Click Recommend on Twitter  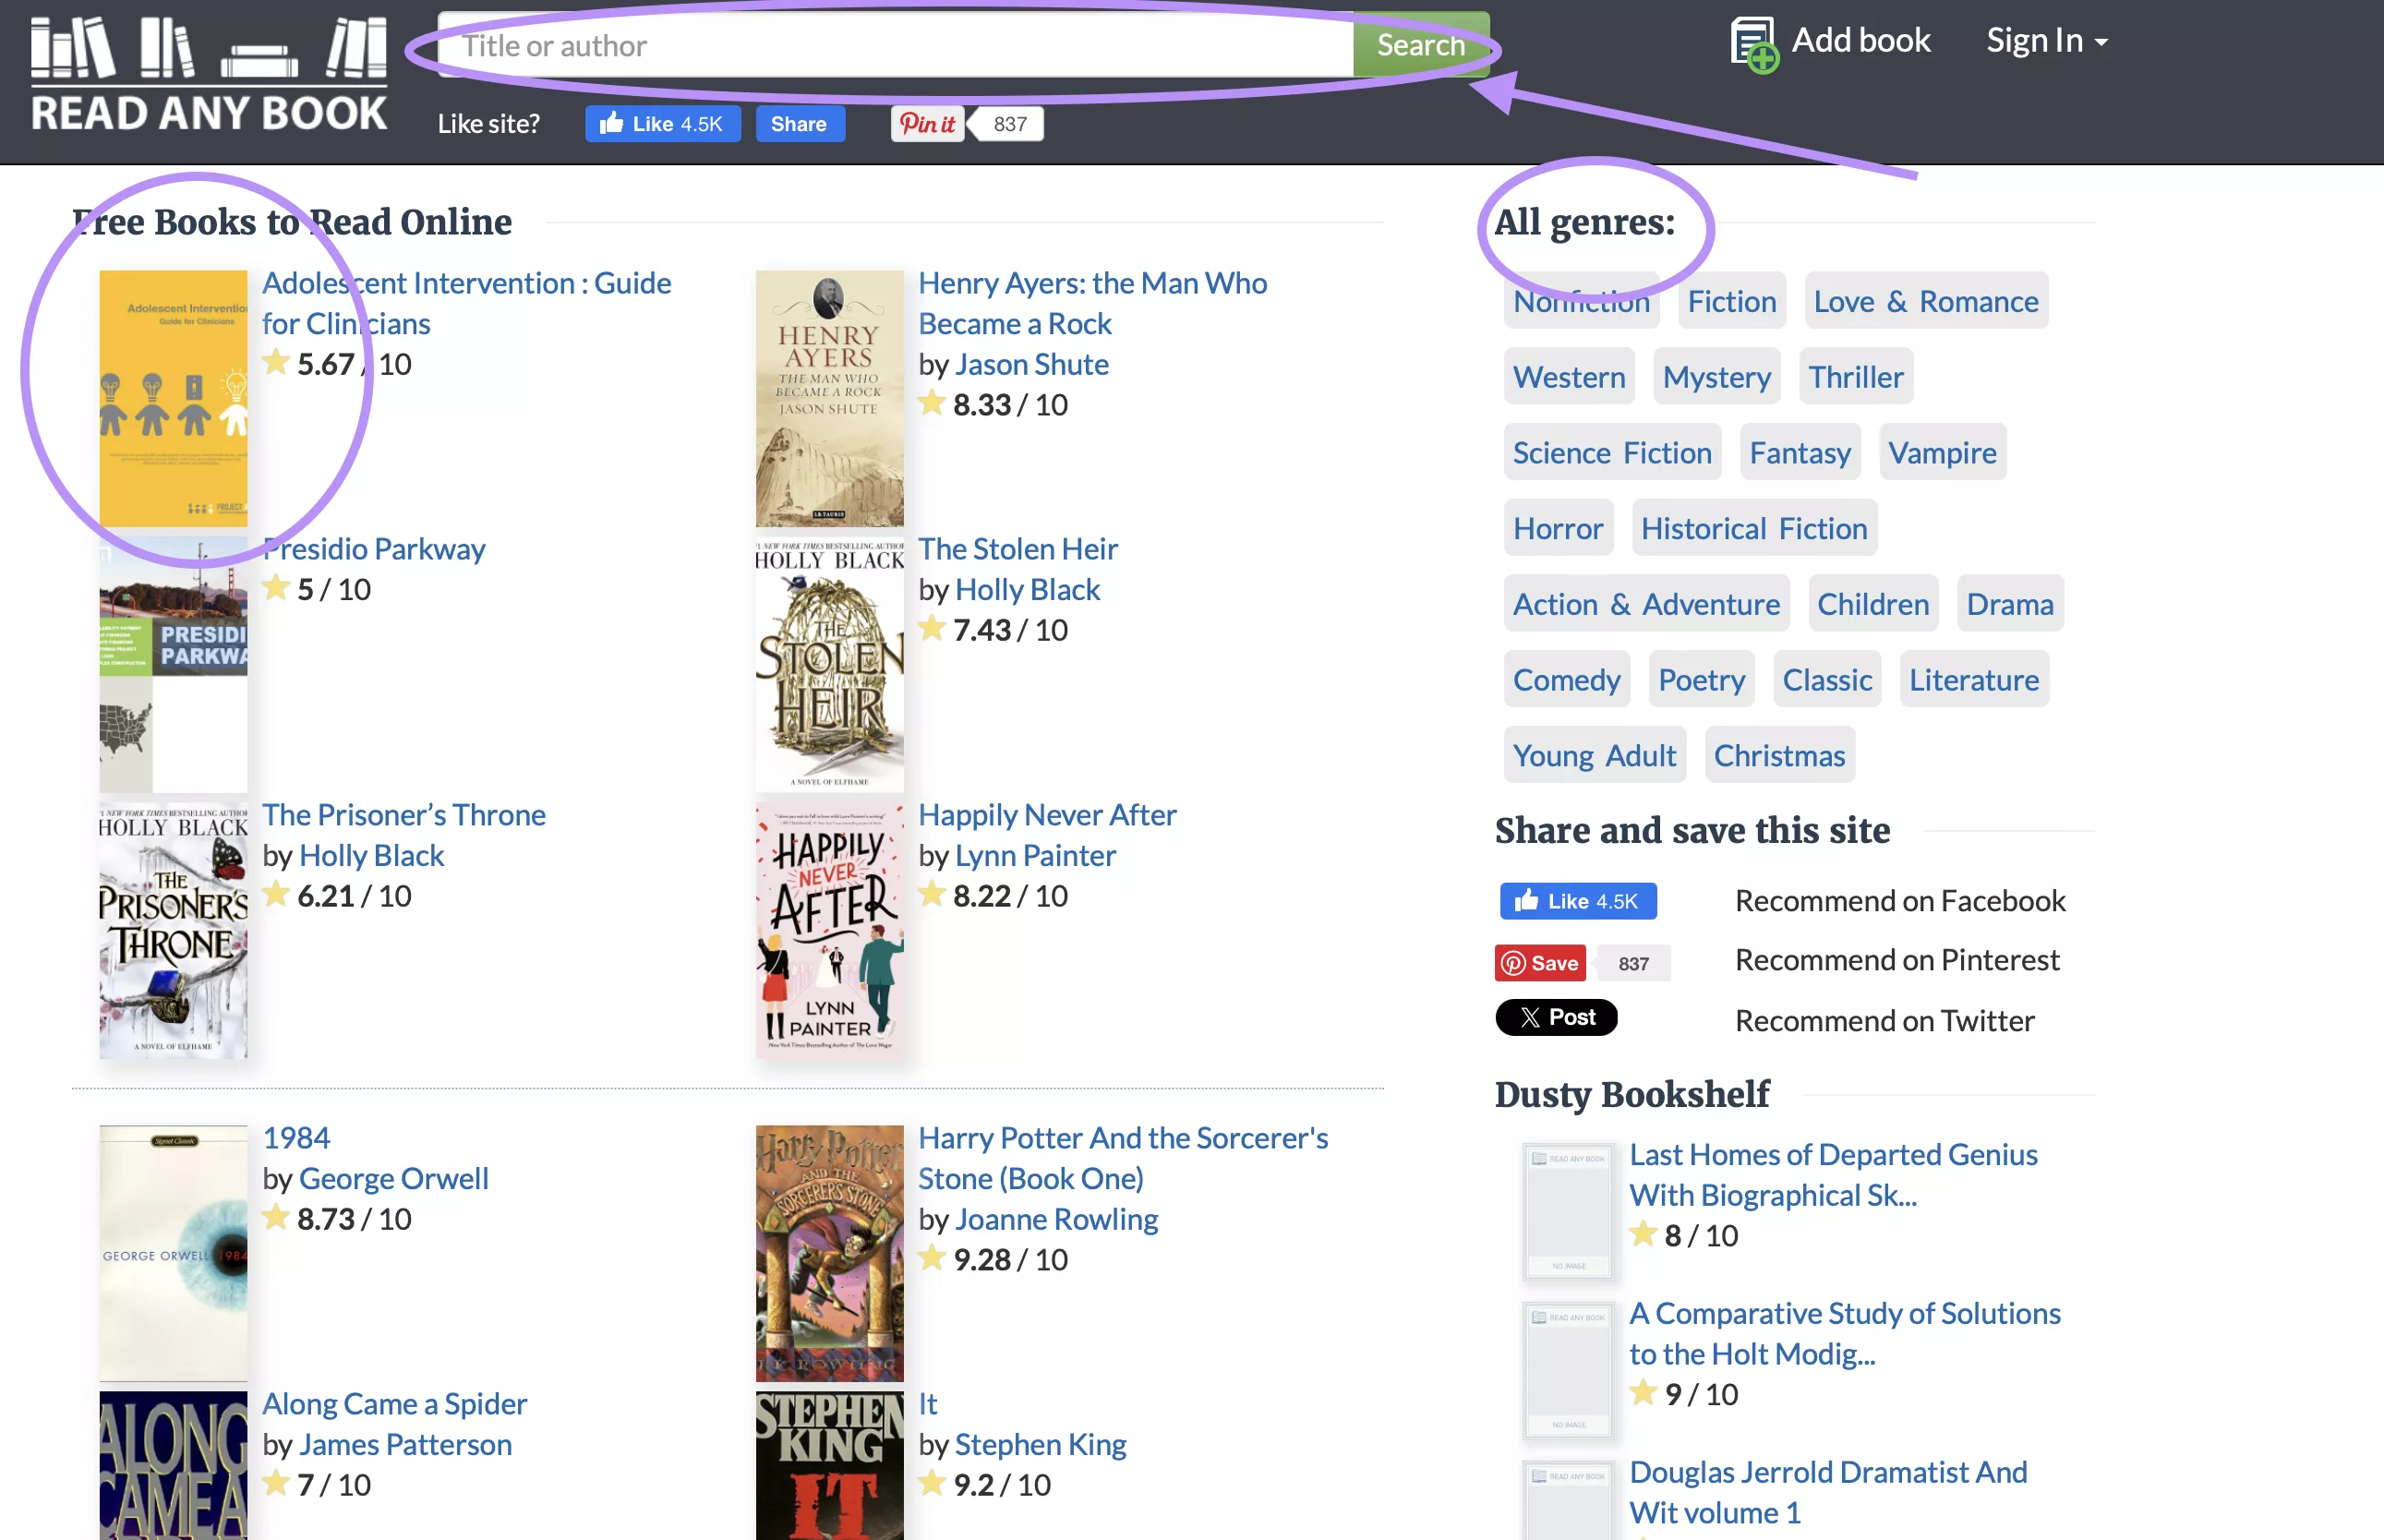(x=1884, y=1020)
